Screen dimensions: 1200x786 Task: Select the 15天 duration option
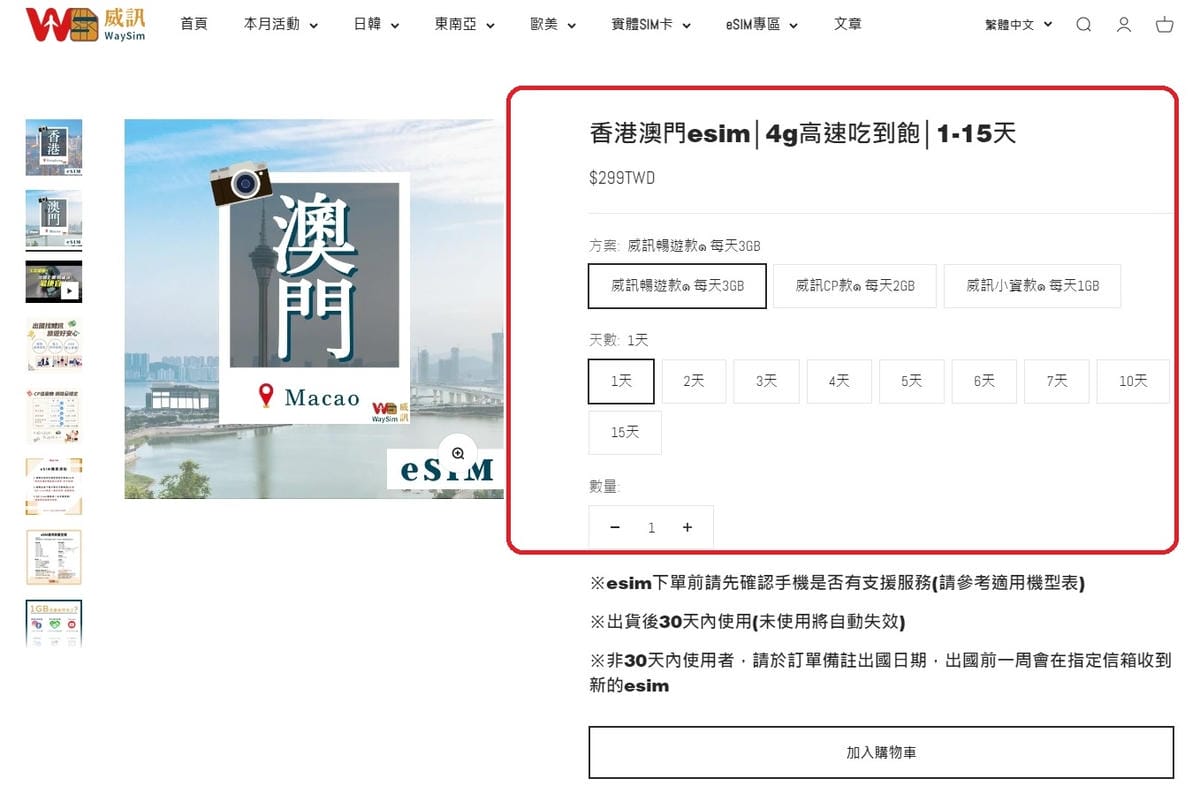pyautogui.click(x=624, y=432)
